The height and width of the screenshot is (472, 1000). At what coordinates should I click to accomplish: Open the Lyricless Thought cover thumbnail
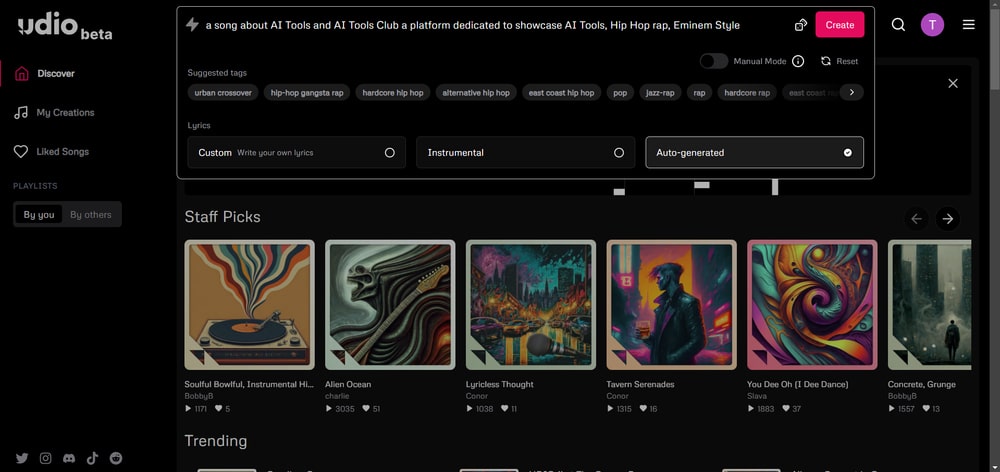click(531, 305)
